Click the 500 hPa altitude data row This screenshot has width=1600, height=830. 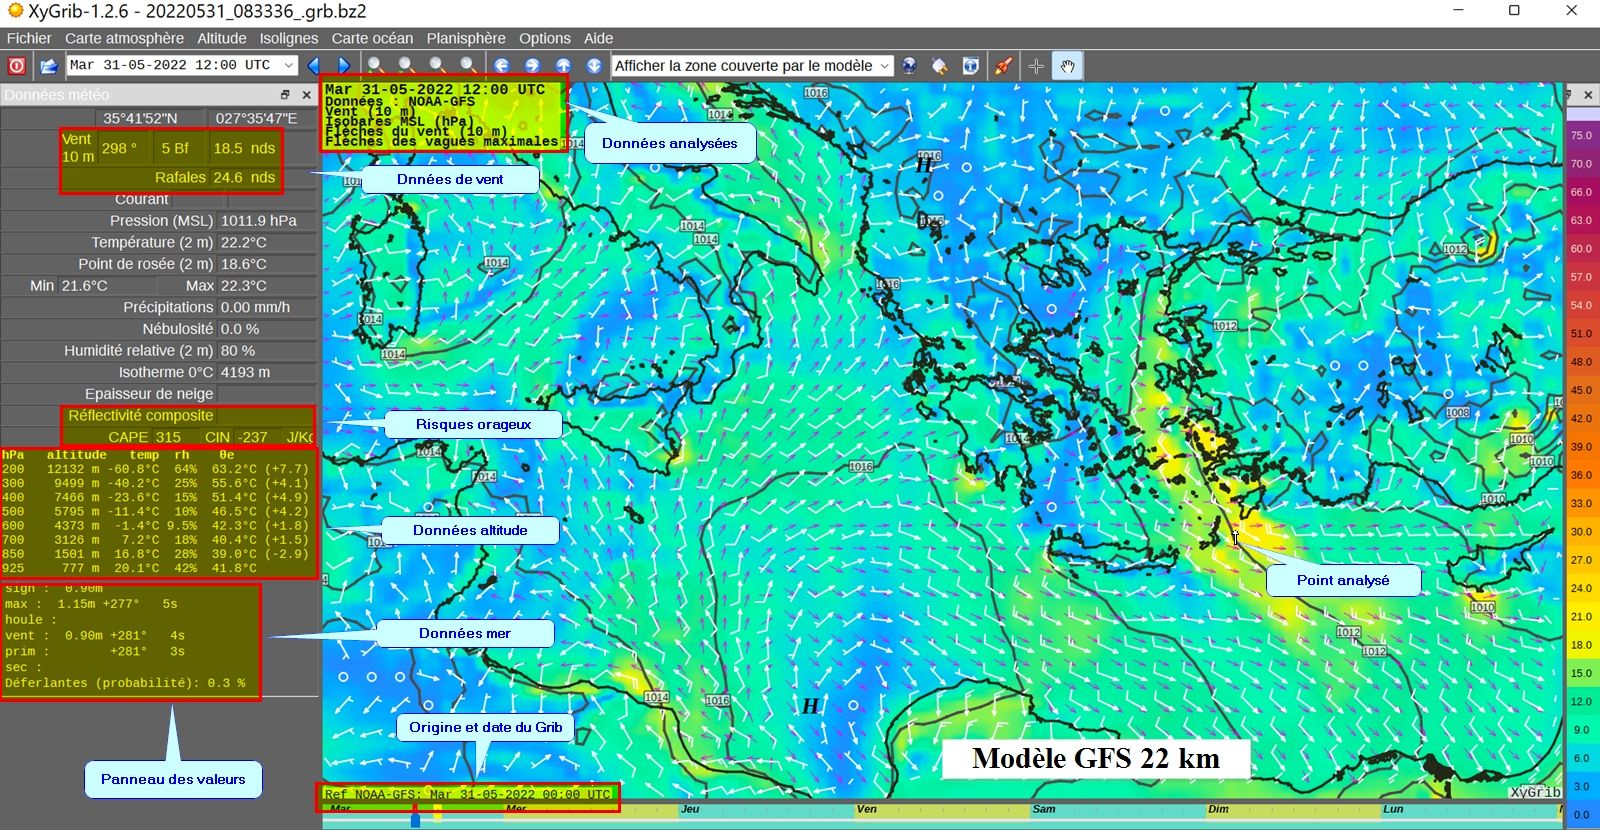tap(155, 511)
